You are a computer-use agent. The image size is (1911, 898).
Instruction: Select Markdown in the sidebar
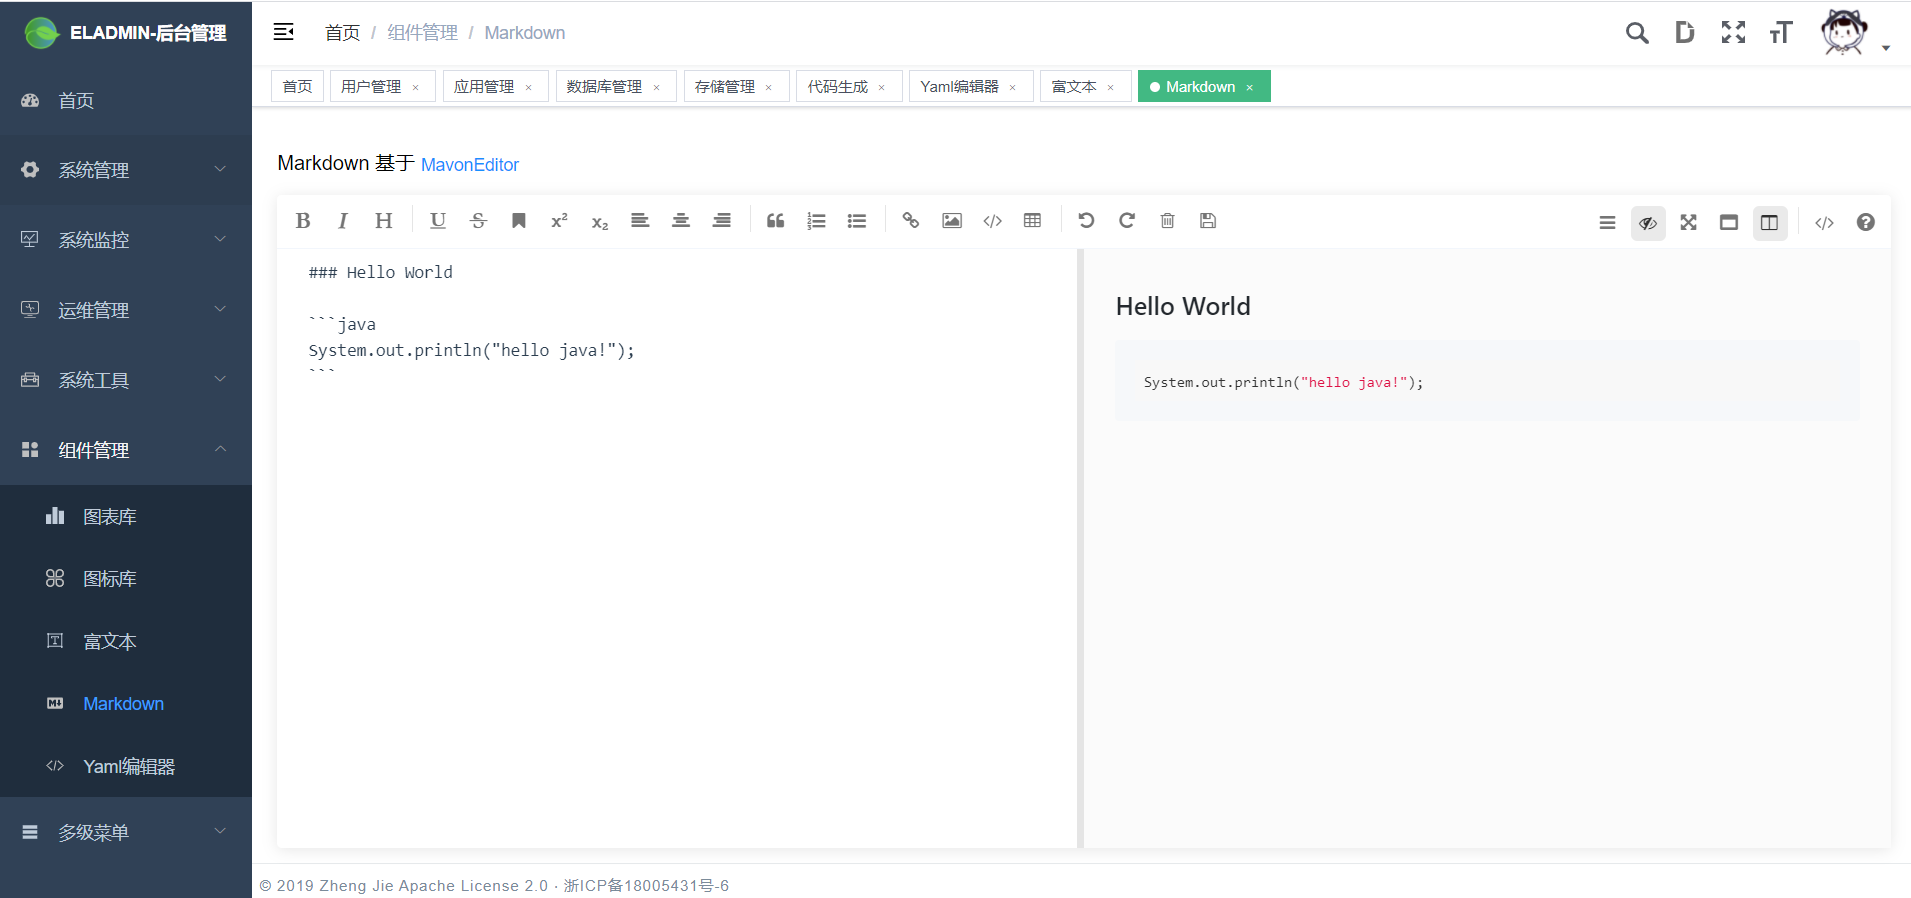[126, 704]
